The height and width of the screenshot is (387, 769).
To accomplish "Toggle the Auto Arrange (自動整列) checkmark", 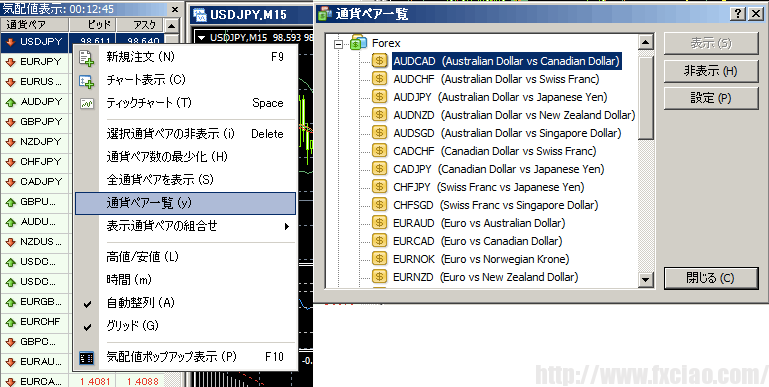I will 87,304.
